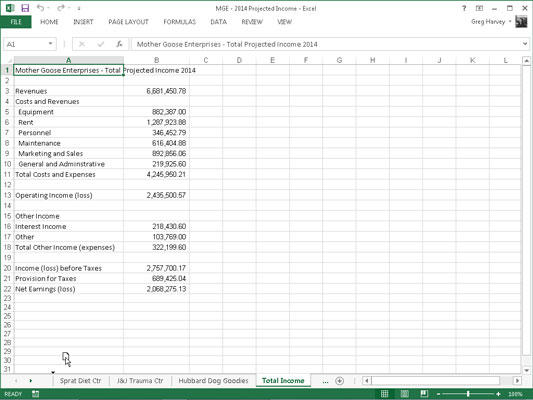Switch to the DATA ribbon tab
Viewport: 533px width, 400px height.
(x=219, y=22)
